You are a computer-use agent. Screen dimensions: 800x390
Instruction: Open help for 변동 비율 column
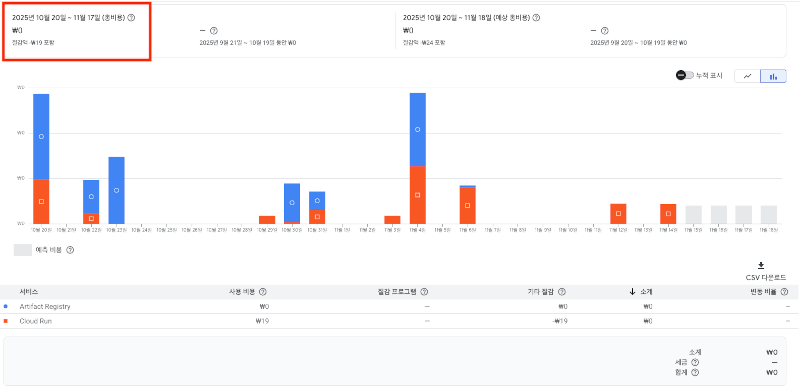(x=784, y=292)
